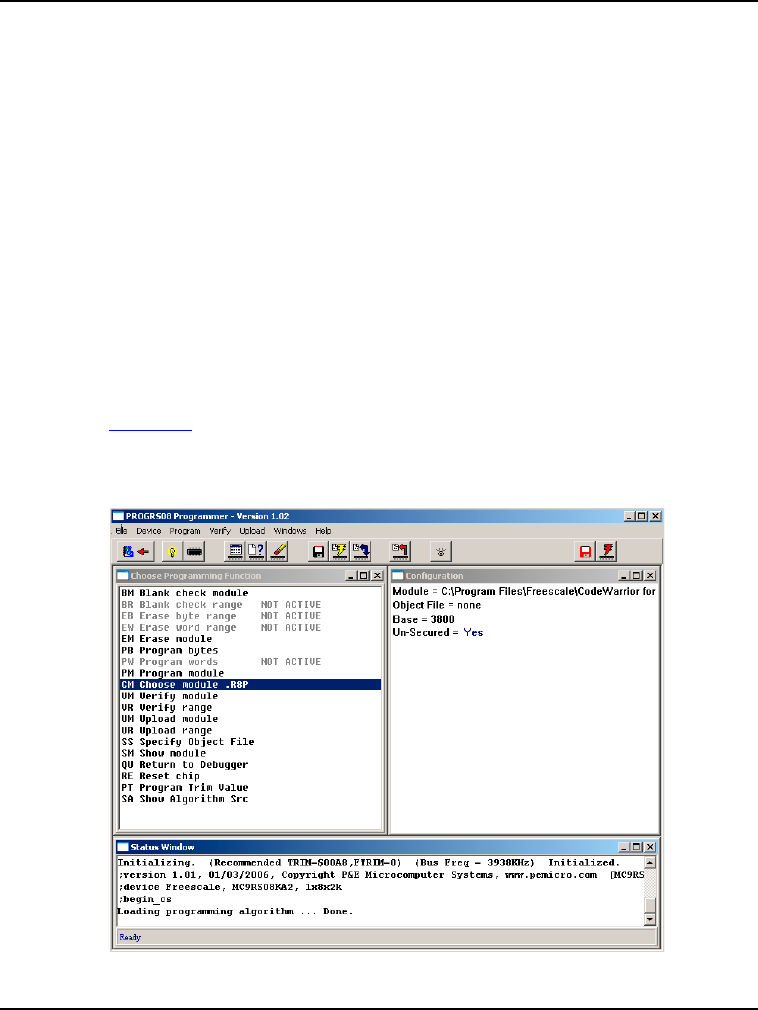Click the small eye-shaped toolbar icon
The image size is (758, 1010).
point(441,551)
